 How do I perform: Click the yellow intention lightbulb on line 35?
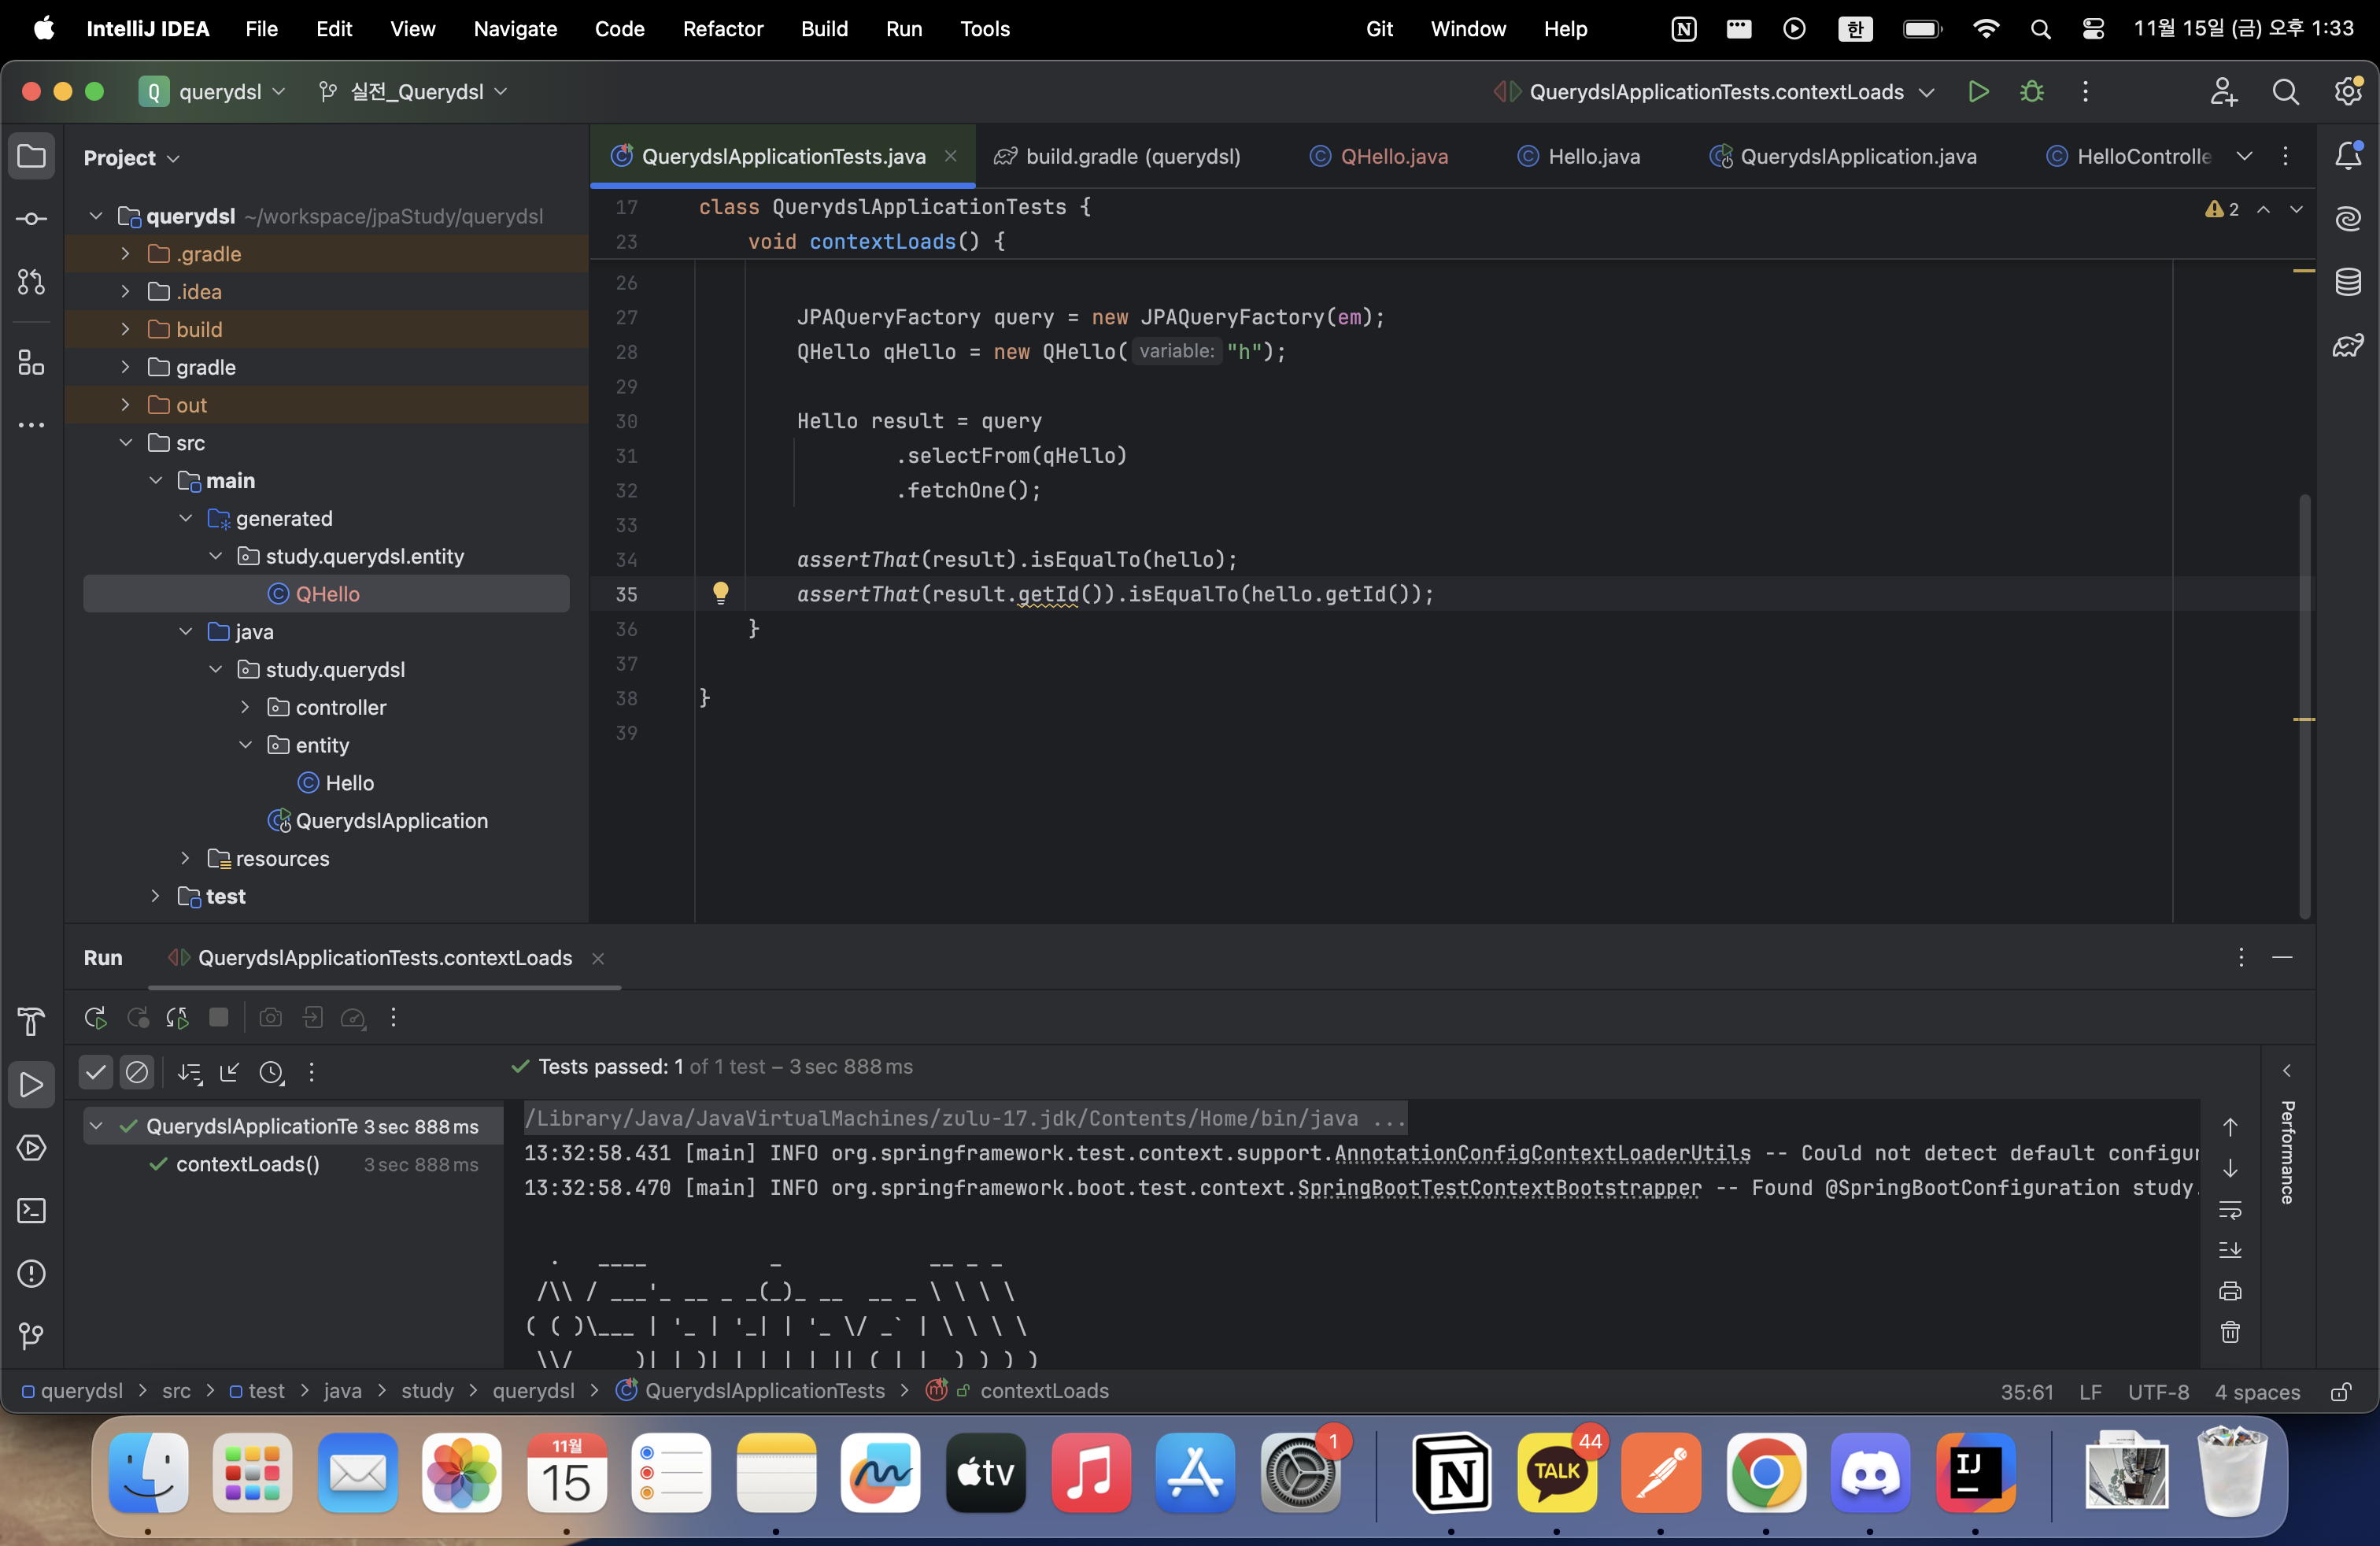click(720, 593)
